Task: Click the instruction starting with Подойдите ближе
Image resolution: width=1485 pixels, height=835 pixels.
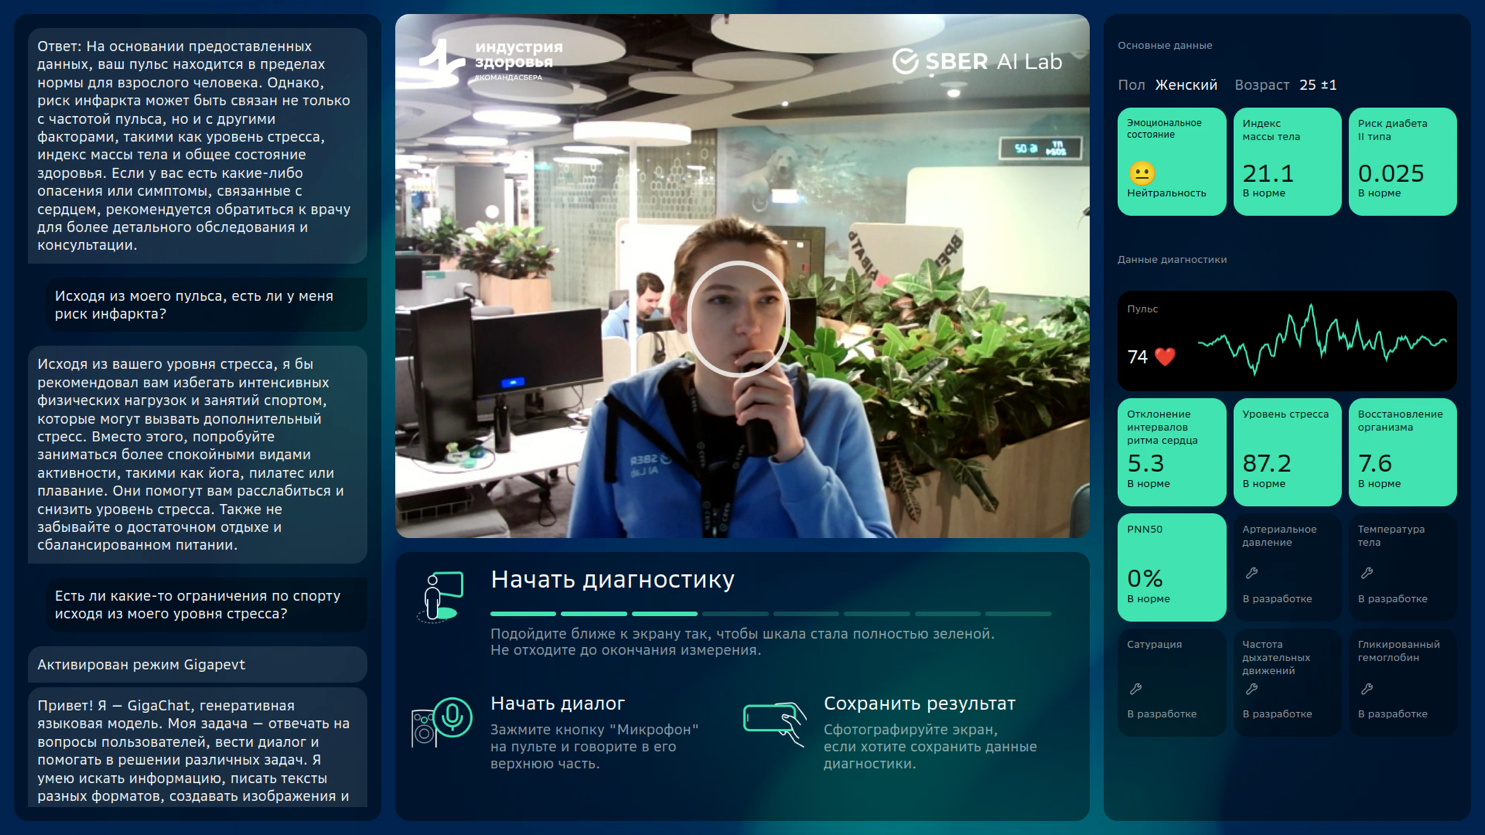Action: pyautogui.click(x=742, y=642)
